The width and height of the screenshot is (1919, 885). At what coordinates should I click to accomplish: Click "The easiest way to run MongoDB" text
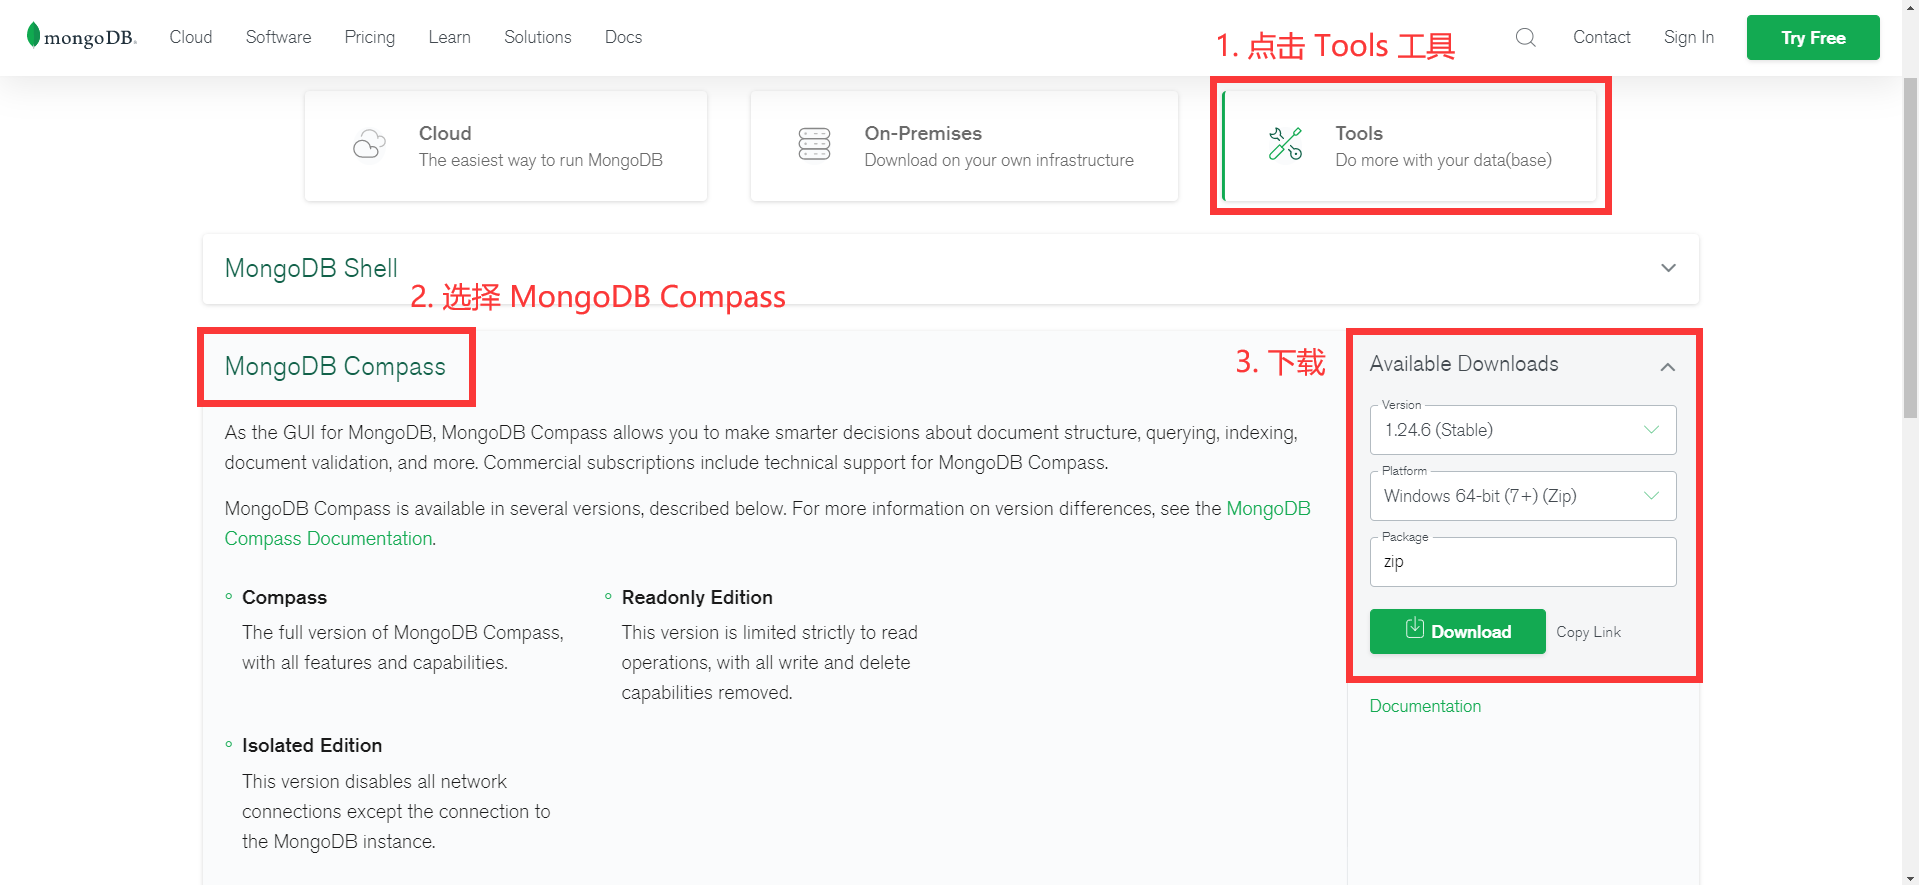tap(540, 160)
